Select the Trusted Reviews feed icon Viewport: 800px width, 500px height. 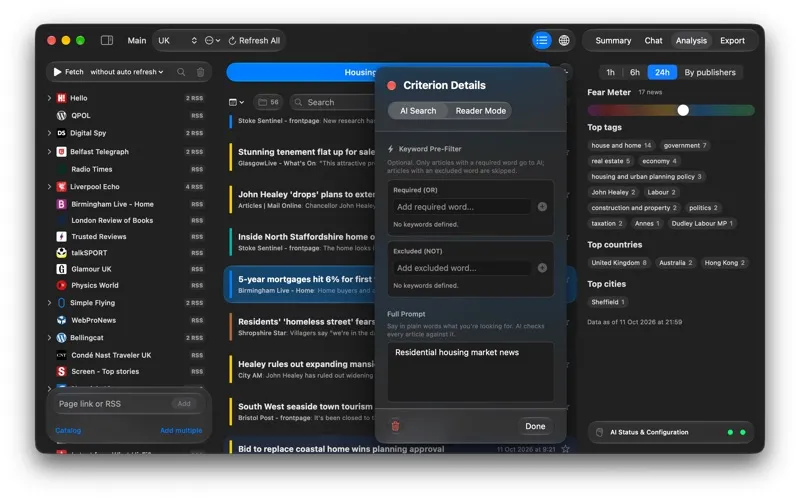pos(61,237)
